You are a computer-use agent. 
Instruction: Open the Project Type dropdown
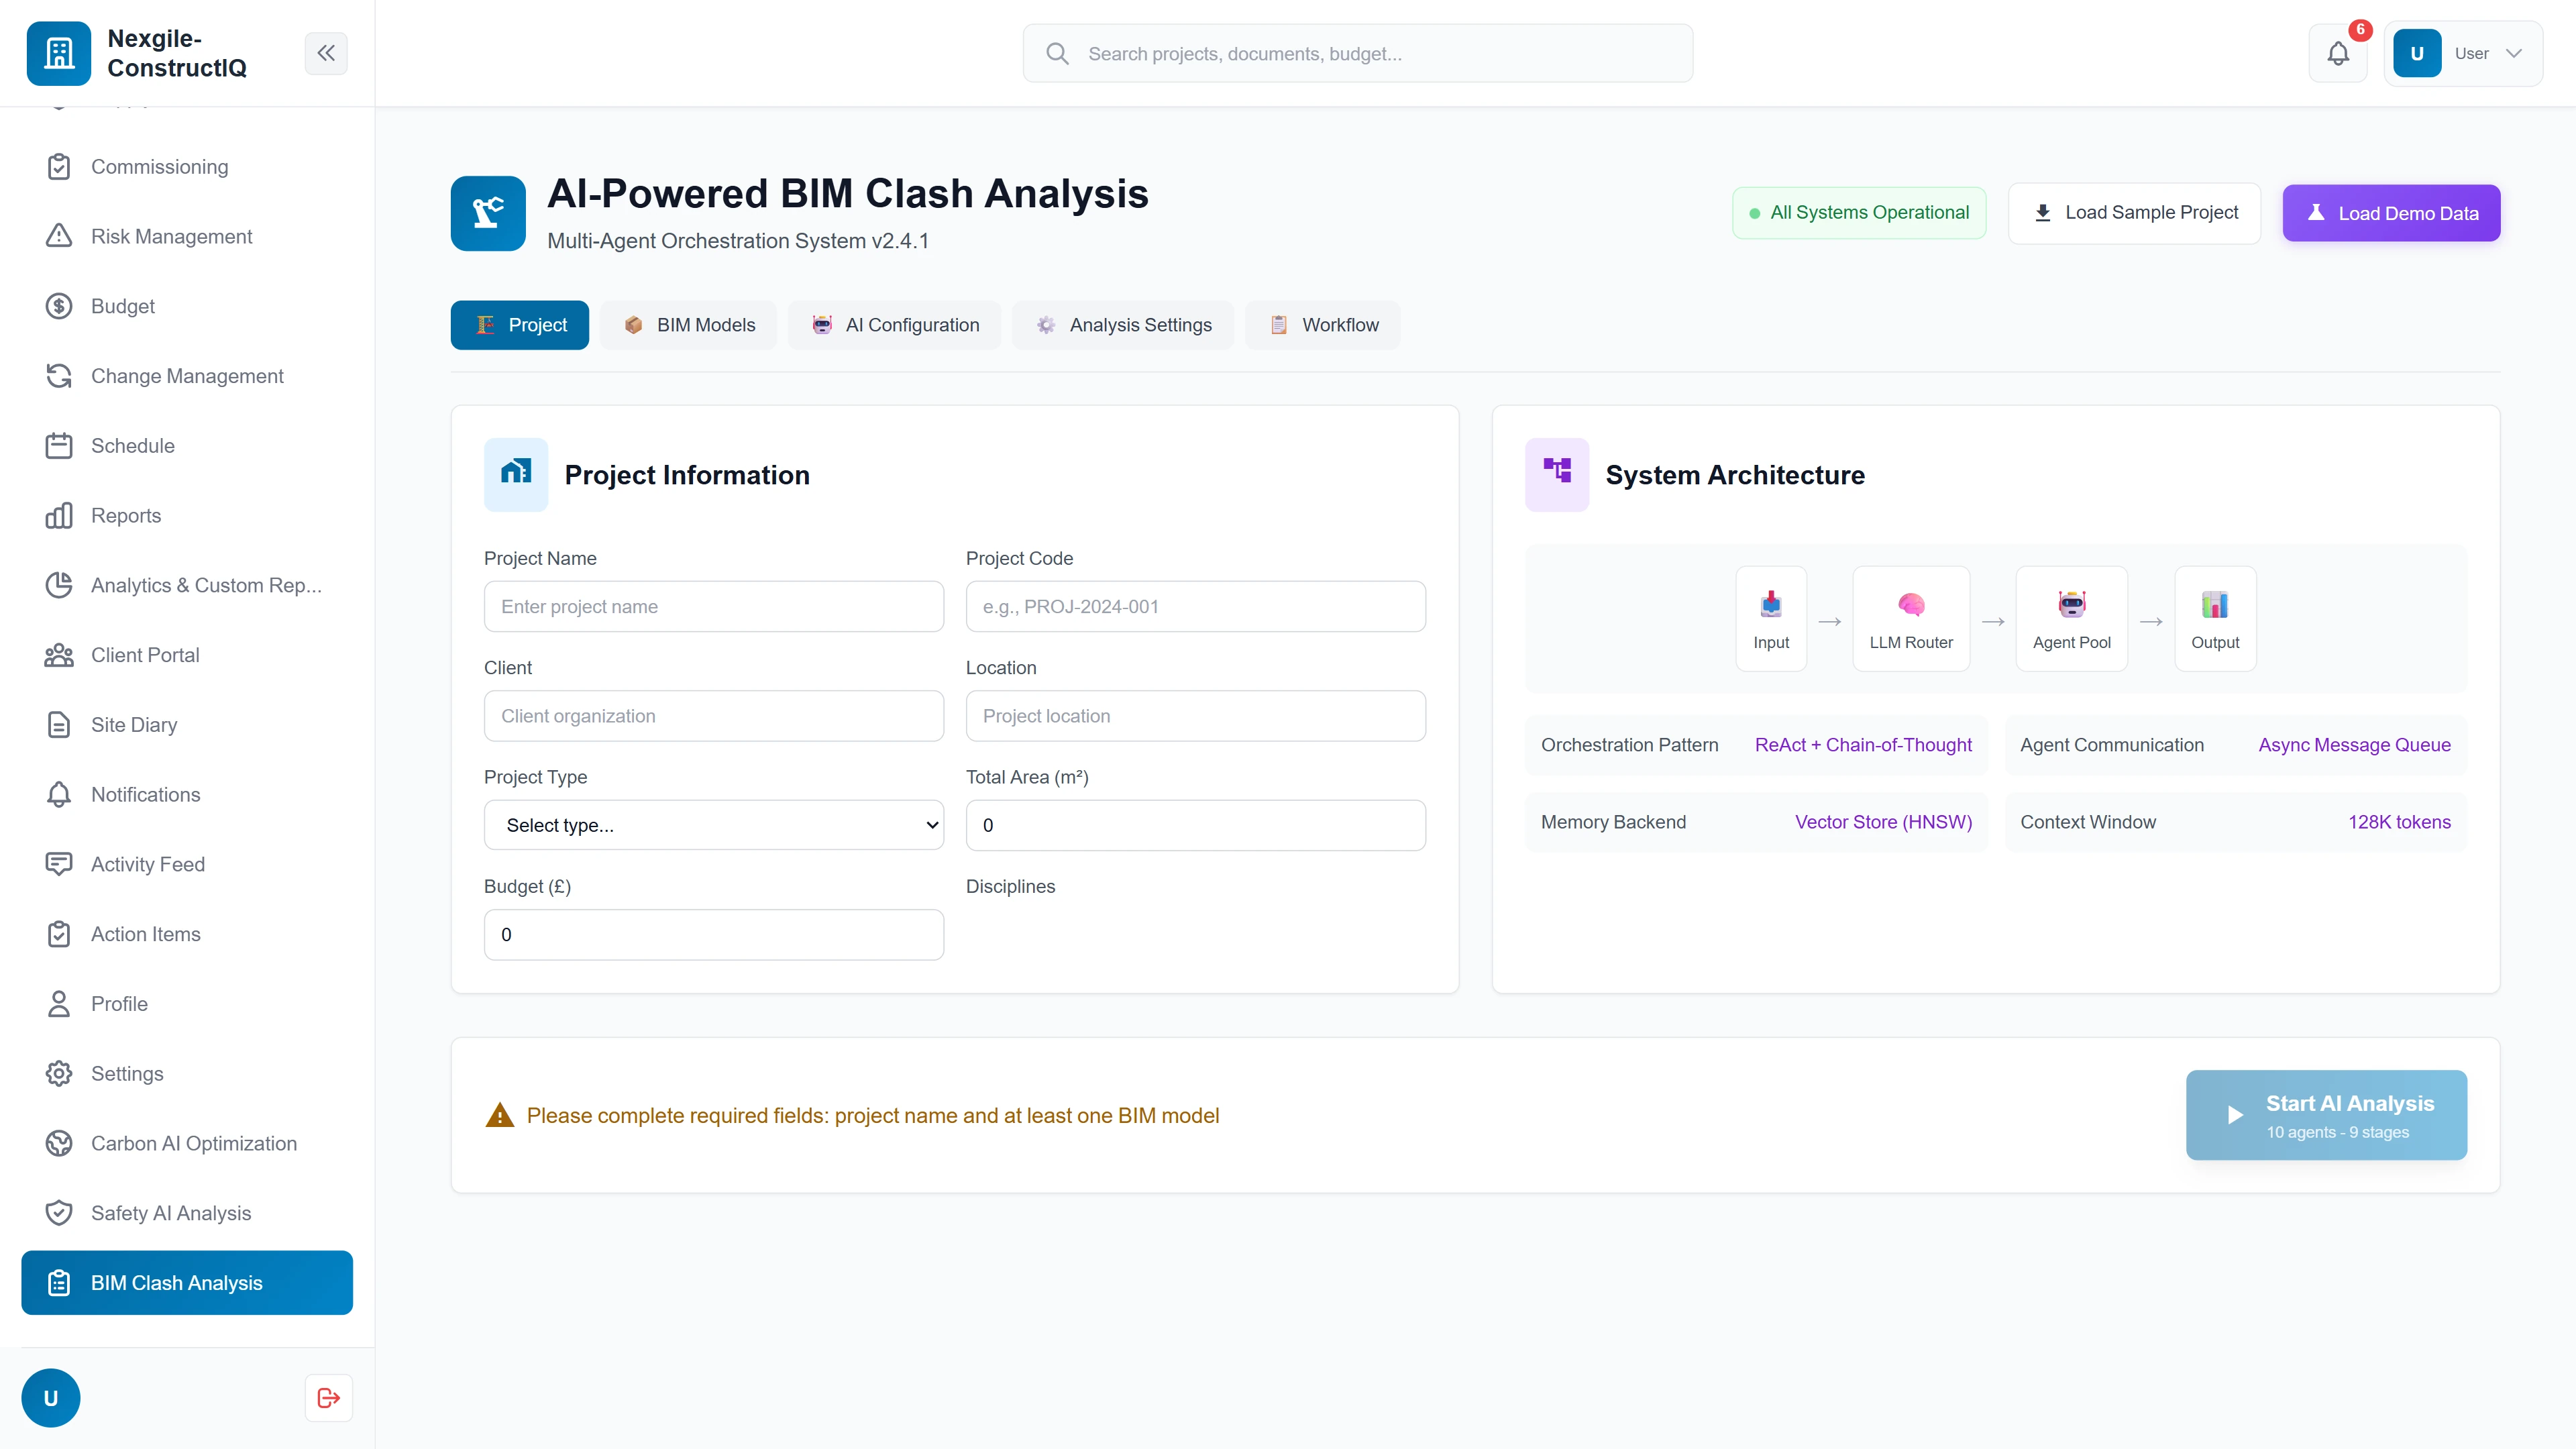click(712, 824)
